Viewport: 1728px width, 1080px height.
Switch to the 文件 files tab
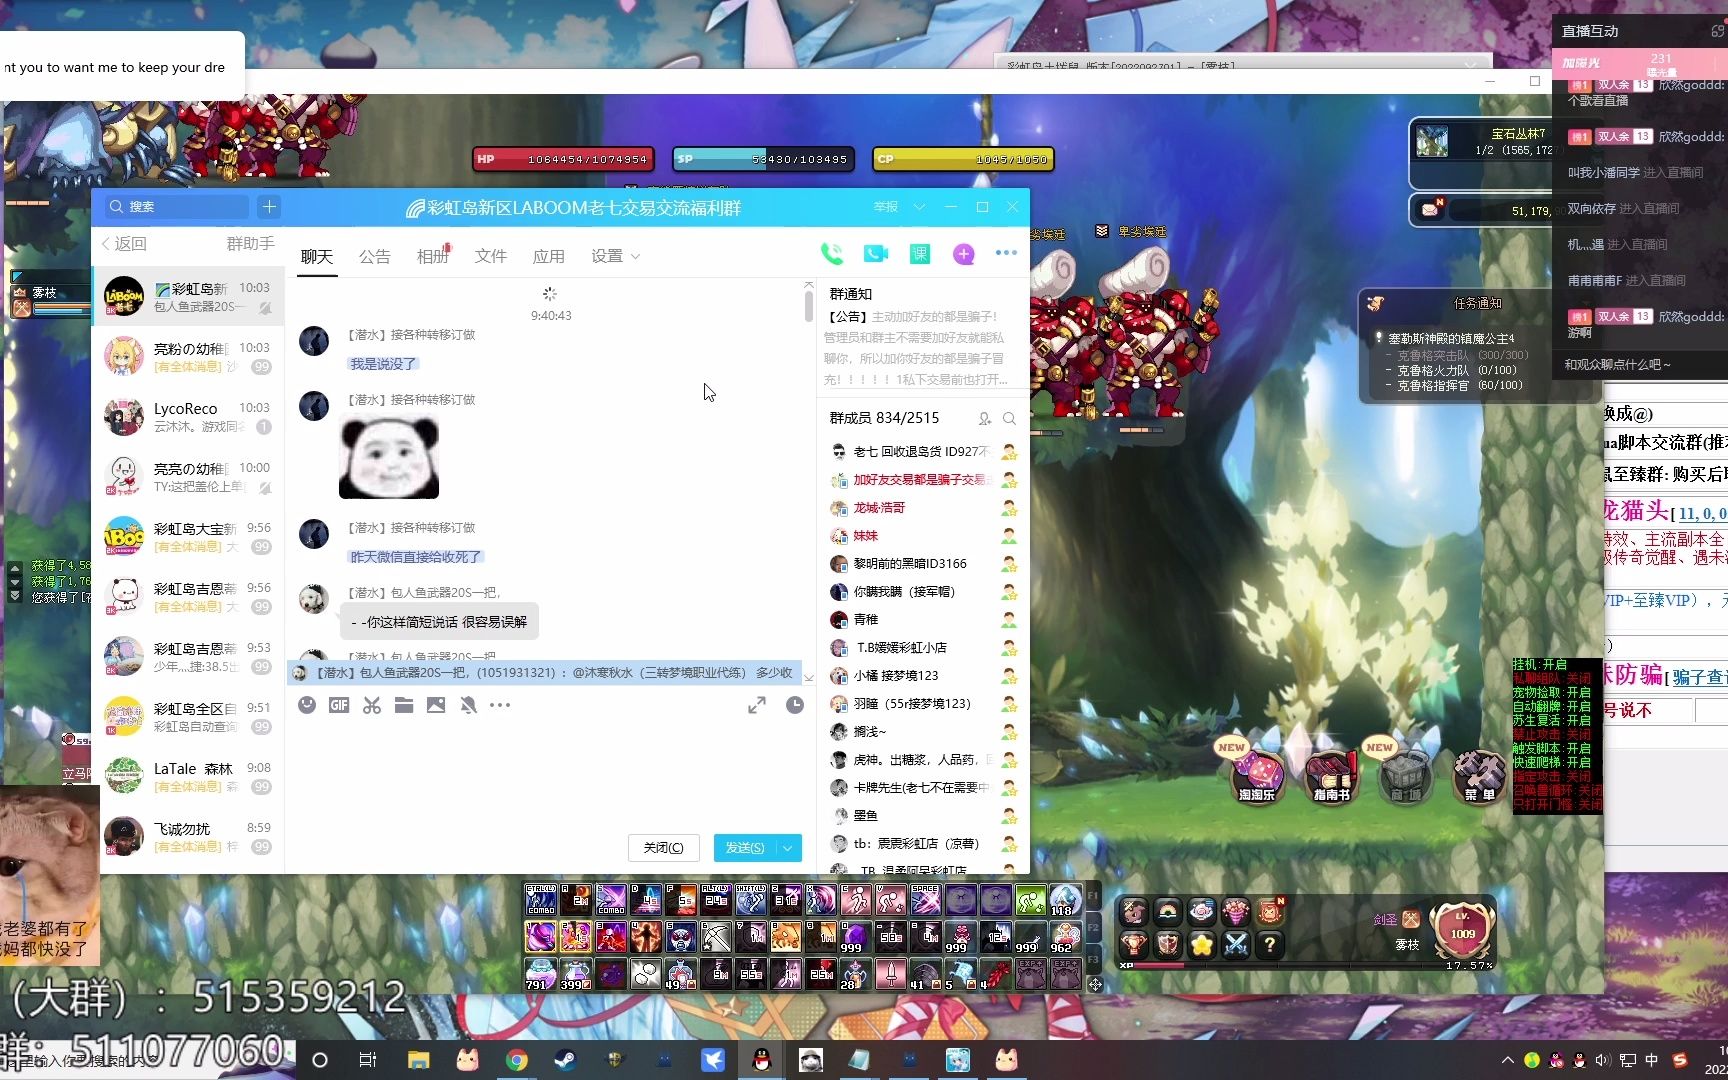coord(491,256)
